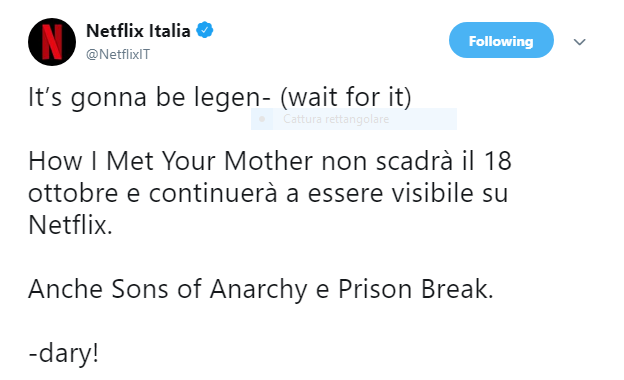Click the "It's gonna be legen-" text
The image size is (624, 380).
tap(150, 97)
